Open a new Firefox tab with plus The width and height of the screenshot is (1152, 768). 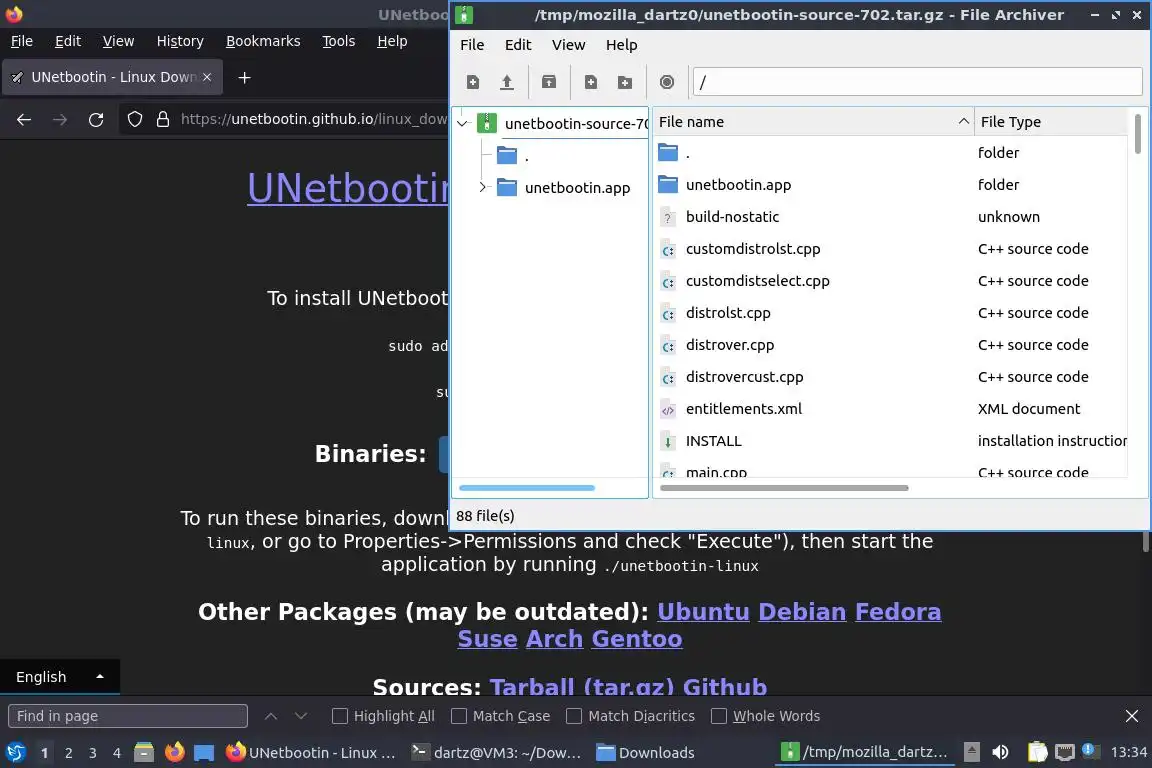tap(245, 77)
